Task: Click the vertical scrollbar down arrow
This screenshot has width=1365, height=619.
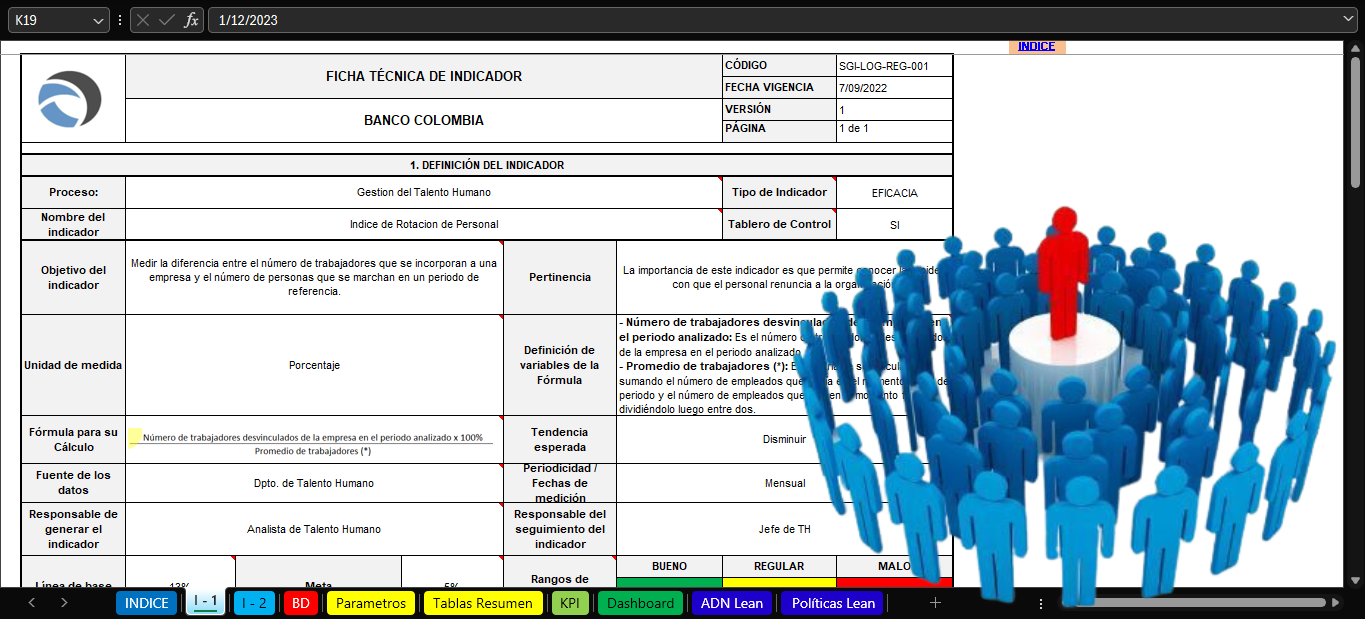Action: [1355, 578]
